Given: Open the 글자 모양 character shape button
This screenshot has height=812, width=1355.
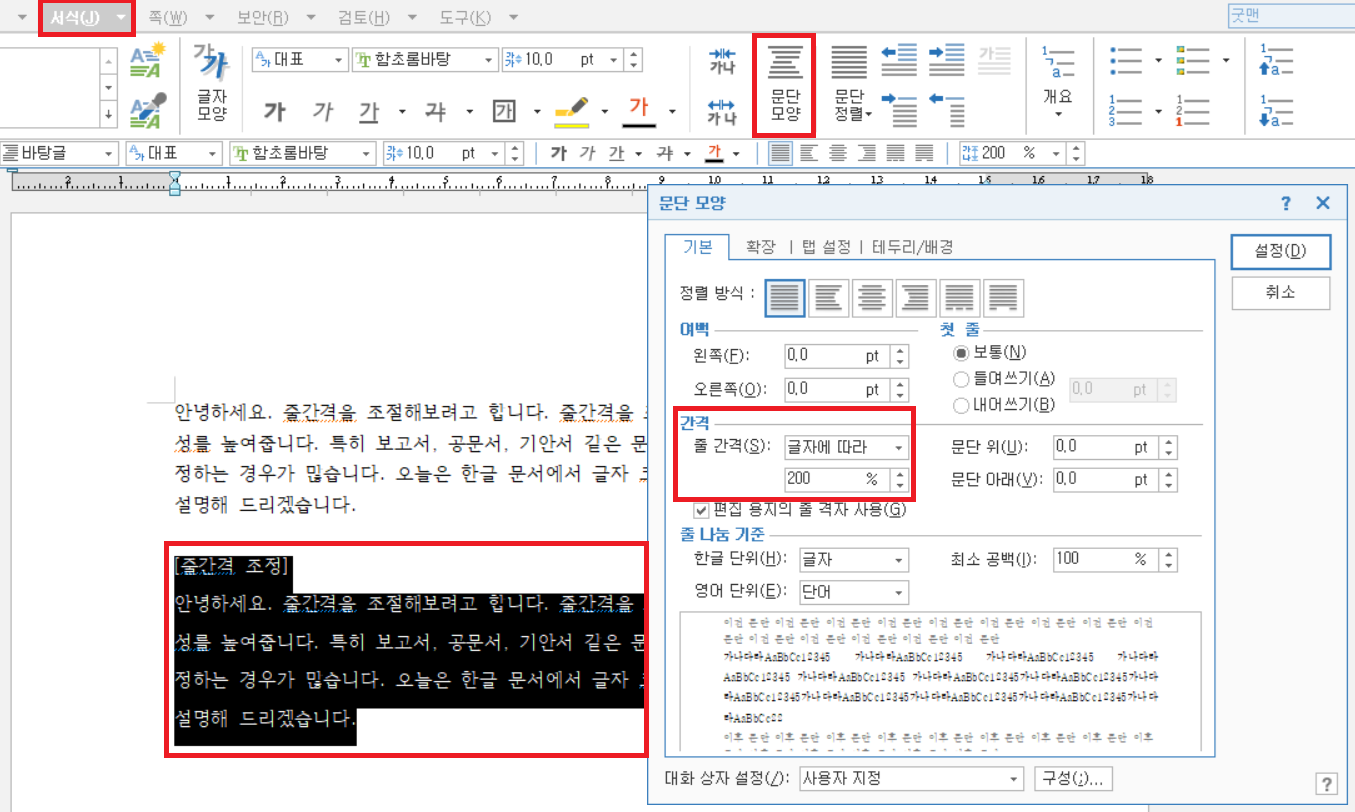Looking at the screenshot, I should tap(211, 82).
